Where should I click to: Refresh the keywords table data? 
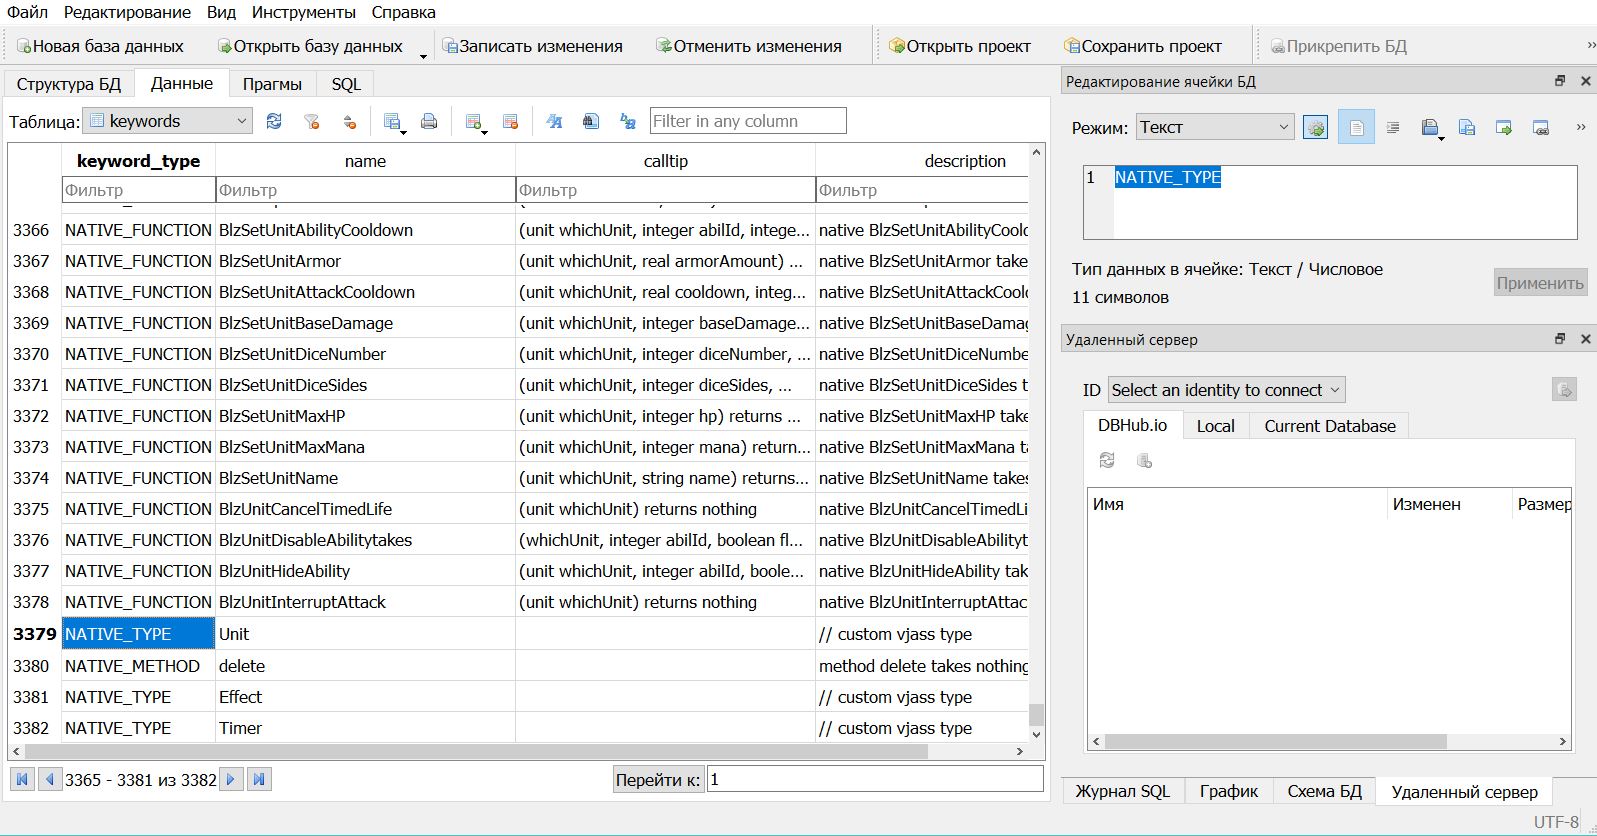pyautogui.click(x=274, y=121)
